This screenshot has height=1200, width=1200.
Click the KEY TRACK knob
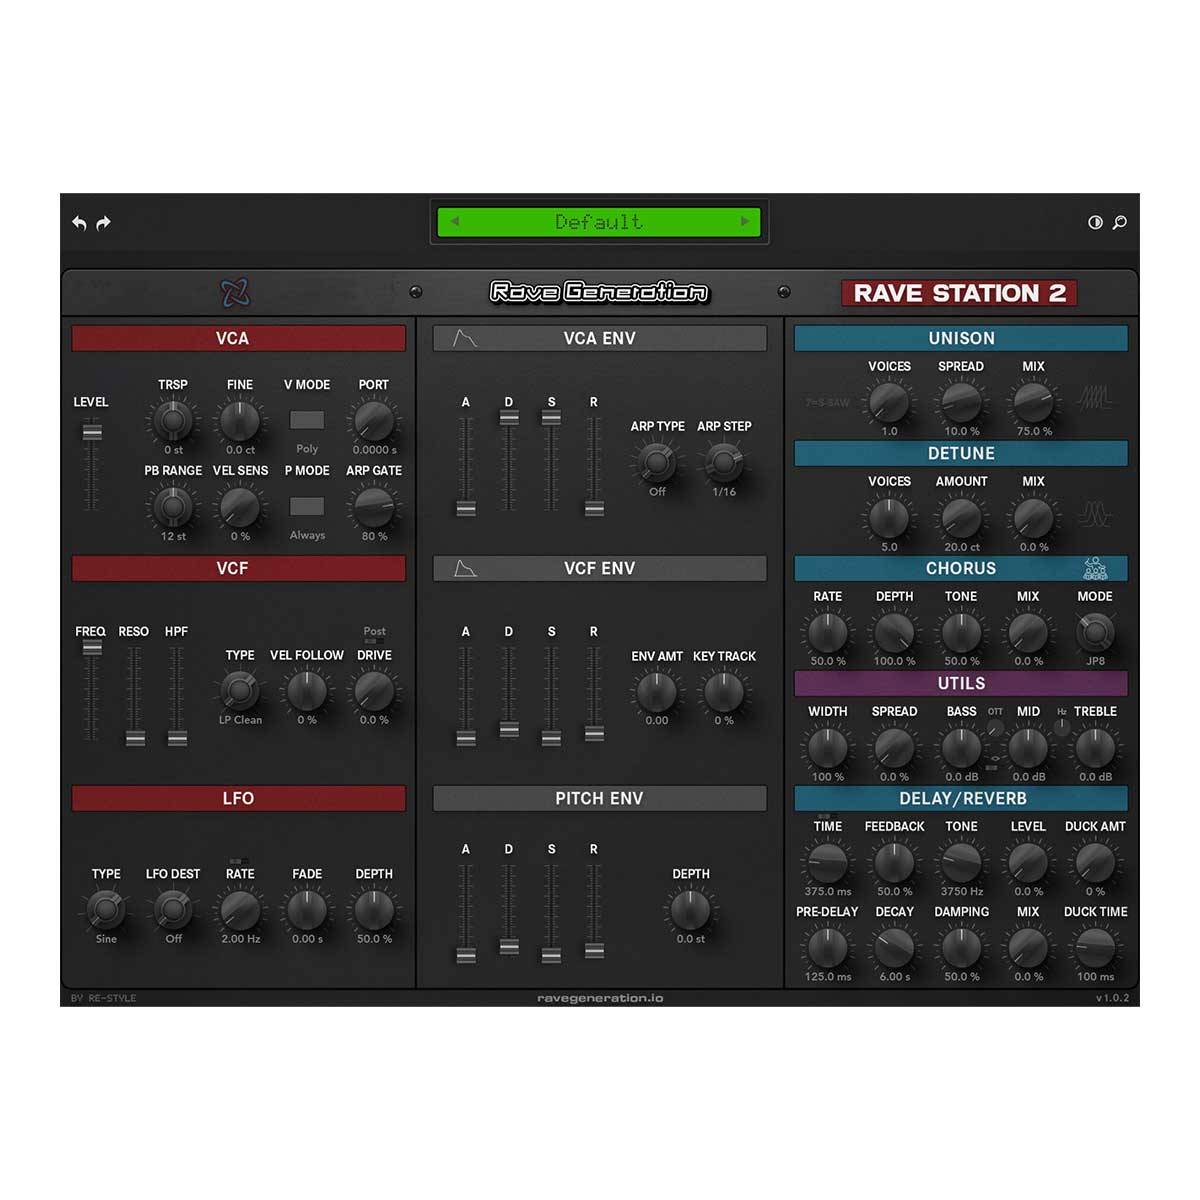pyautogui.click(x=724, y=691)
